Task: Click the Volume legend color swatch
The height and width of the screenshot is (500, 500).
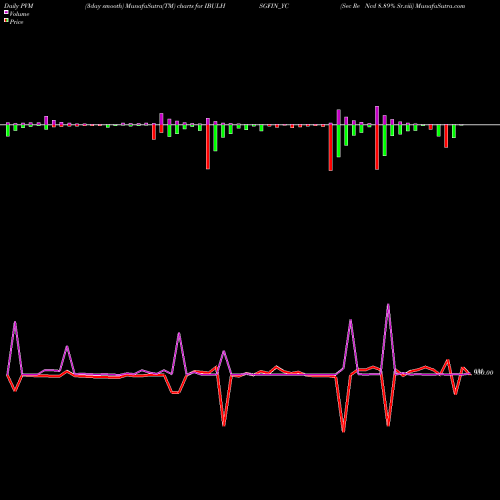Action: click(6, 13)
